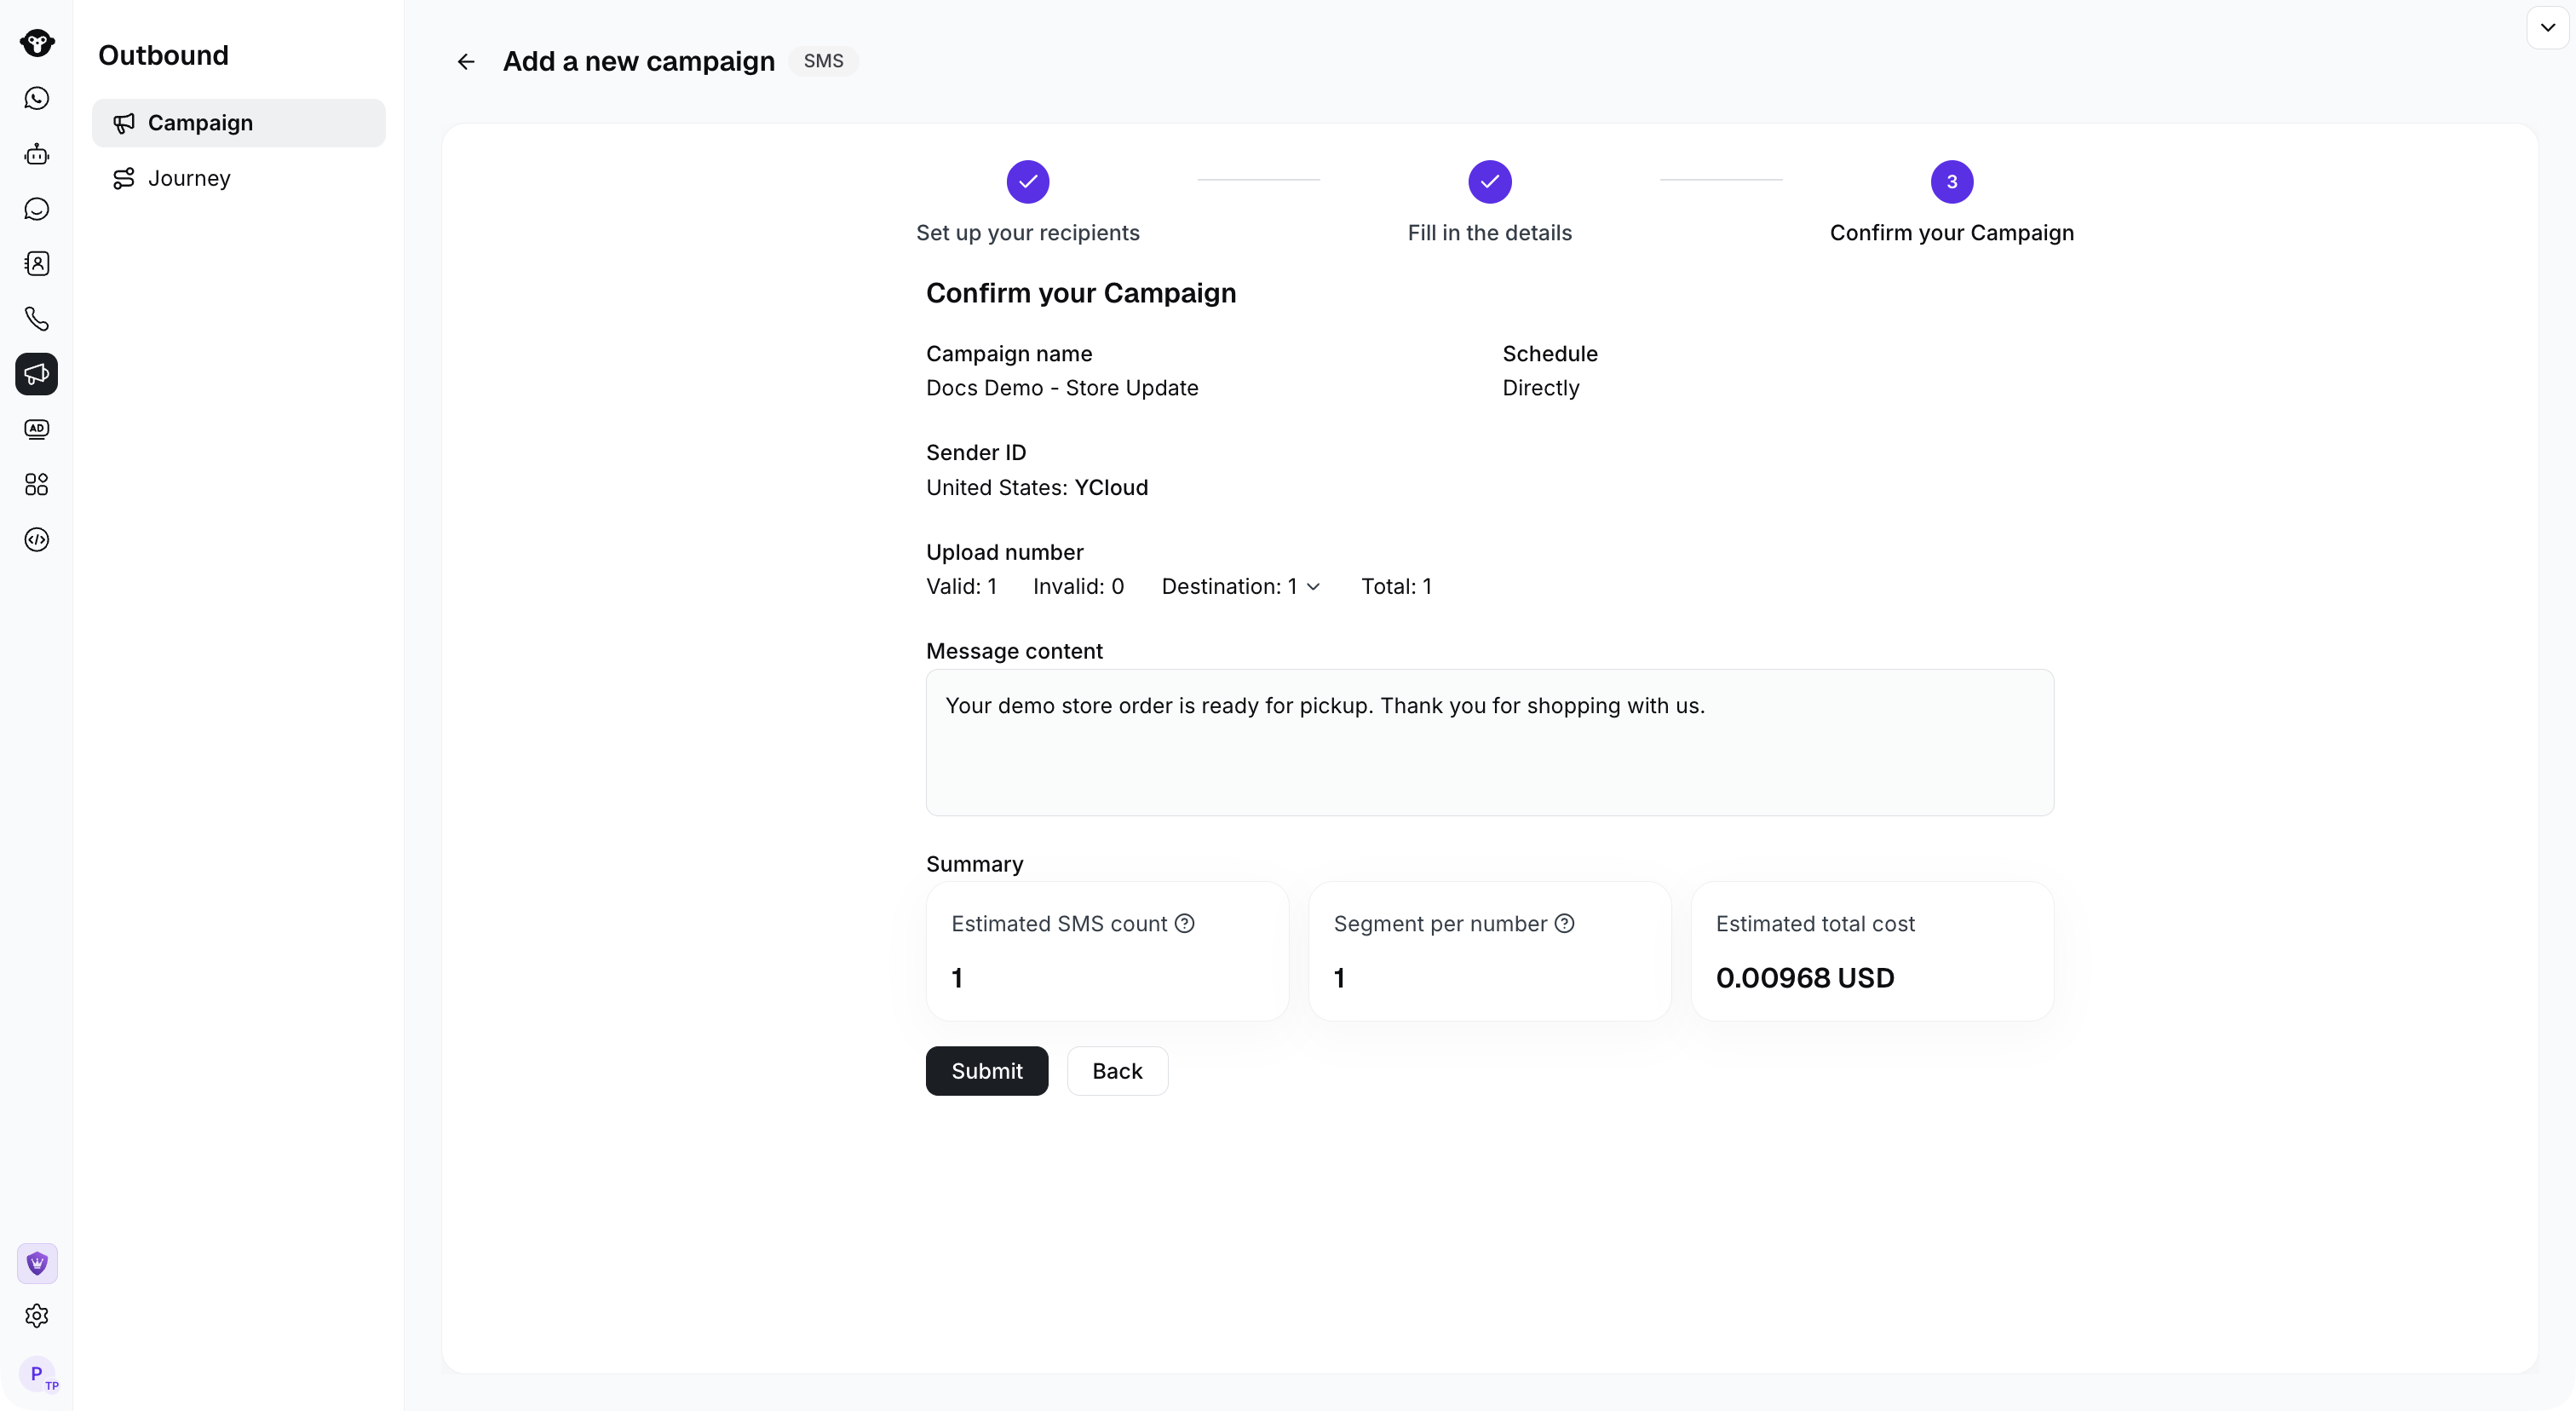Click the Valid: 1 count
The image size is (2576, 1411).
click(961, 587)
